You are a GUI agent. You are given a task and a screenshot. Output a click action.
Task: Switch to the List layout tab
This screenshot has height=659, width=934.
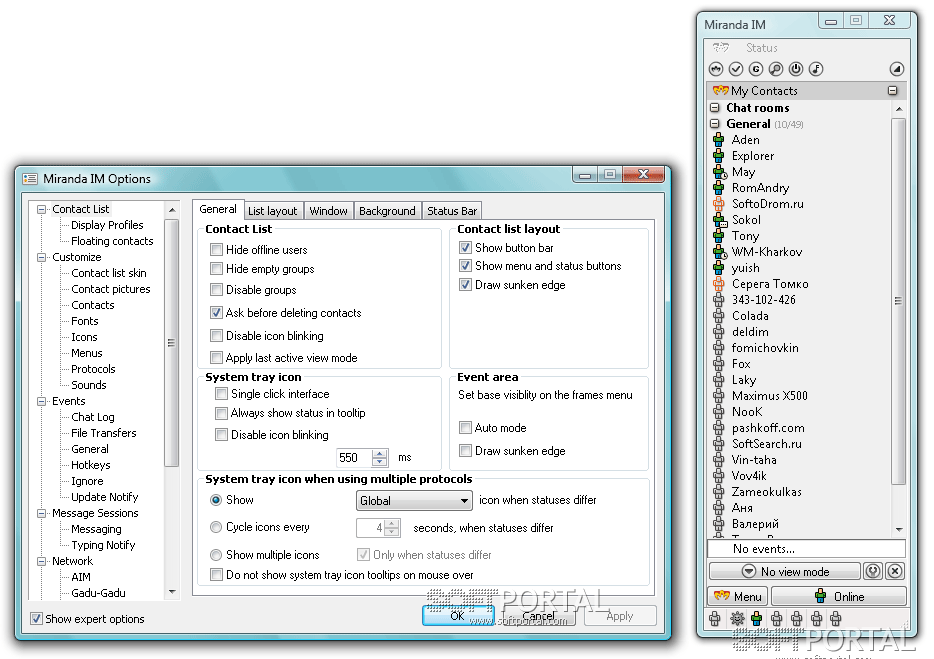tap(272, 211)
